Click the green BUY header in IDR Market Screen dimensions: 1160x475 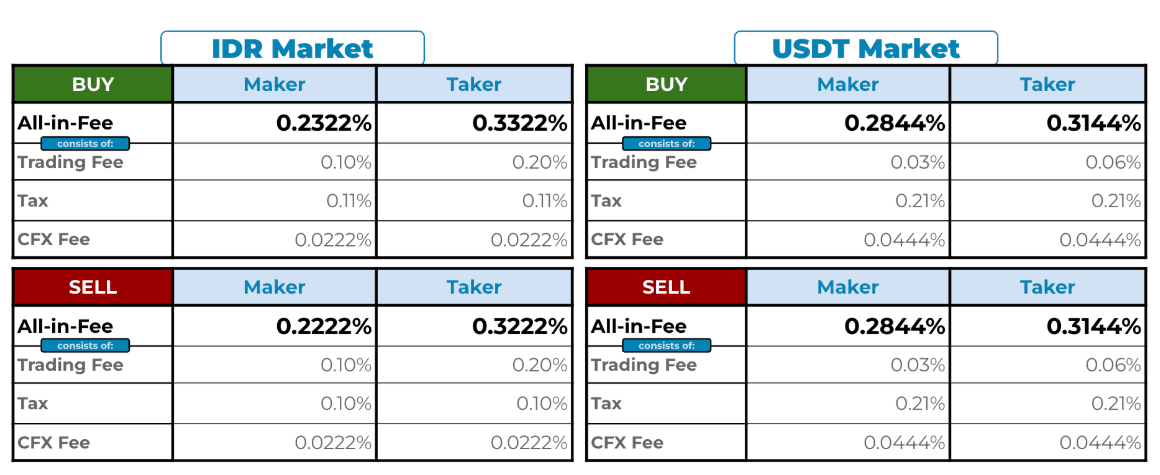pos(93,85)
